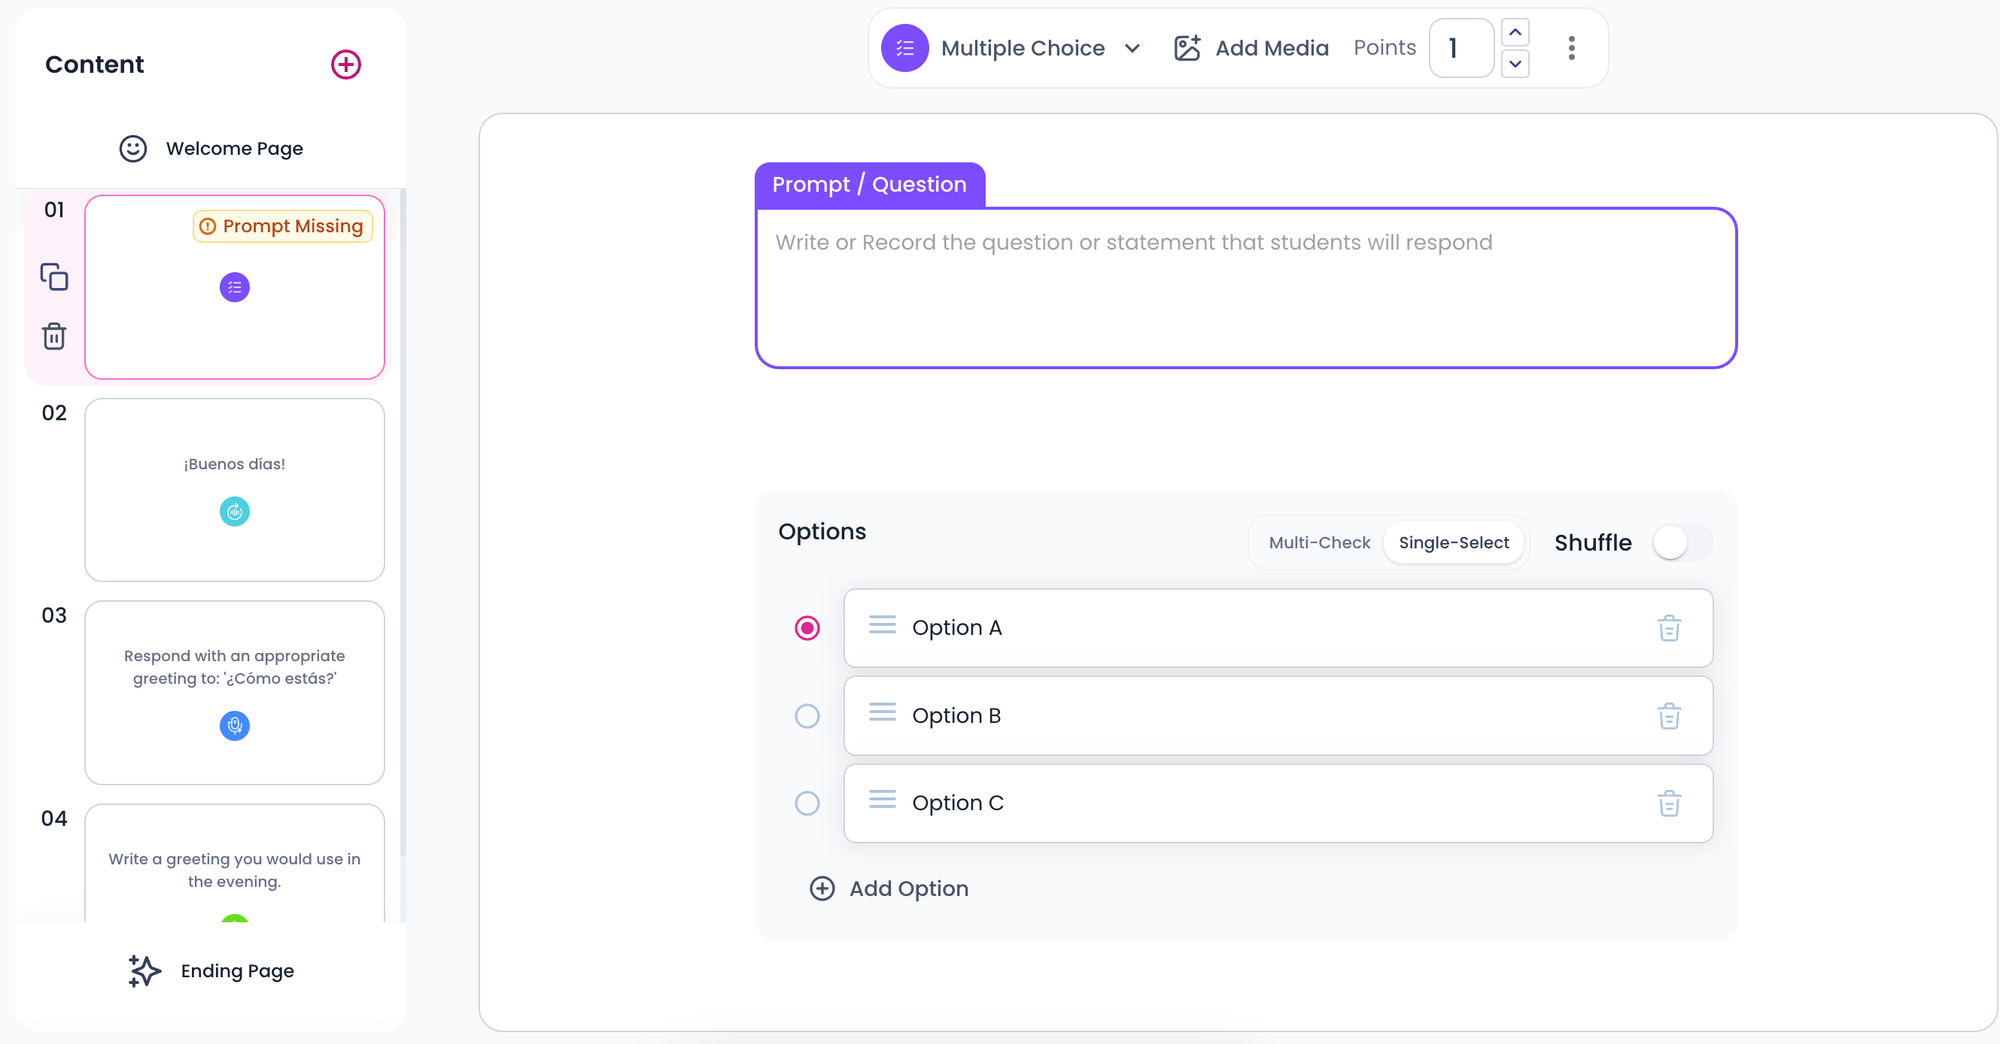
Task: Click Add Option button
Action: click(x=889, y=889)
